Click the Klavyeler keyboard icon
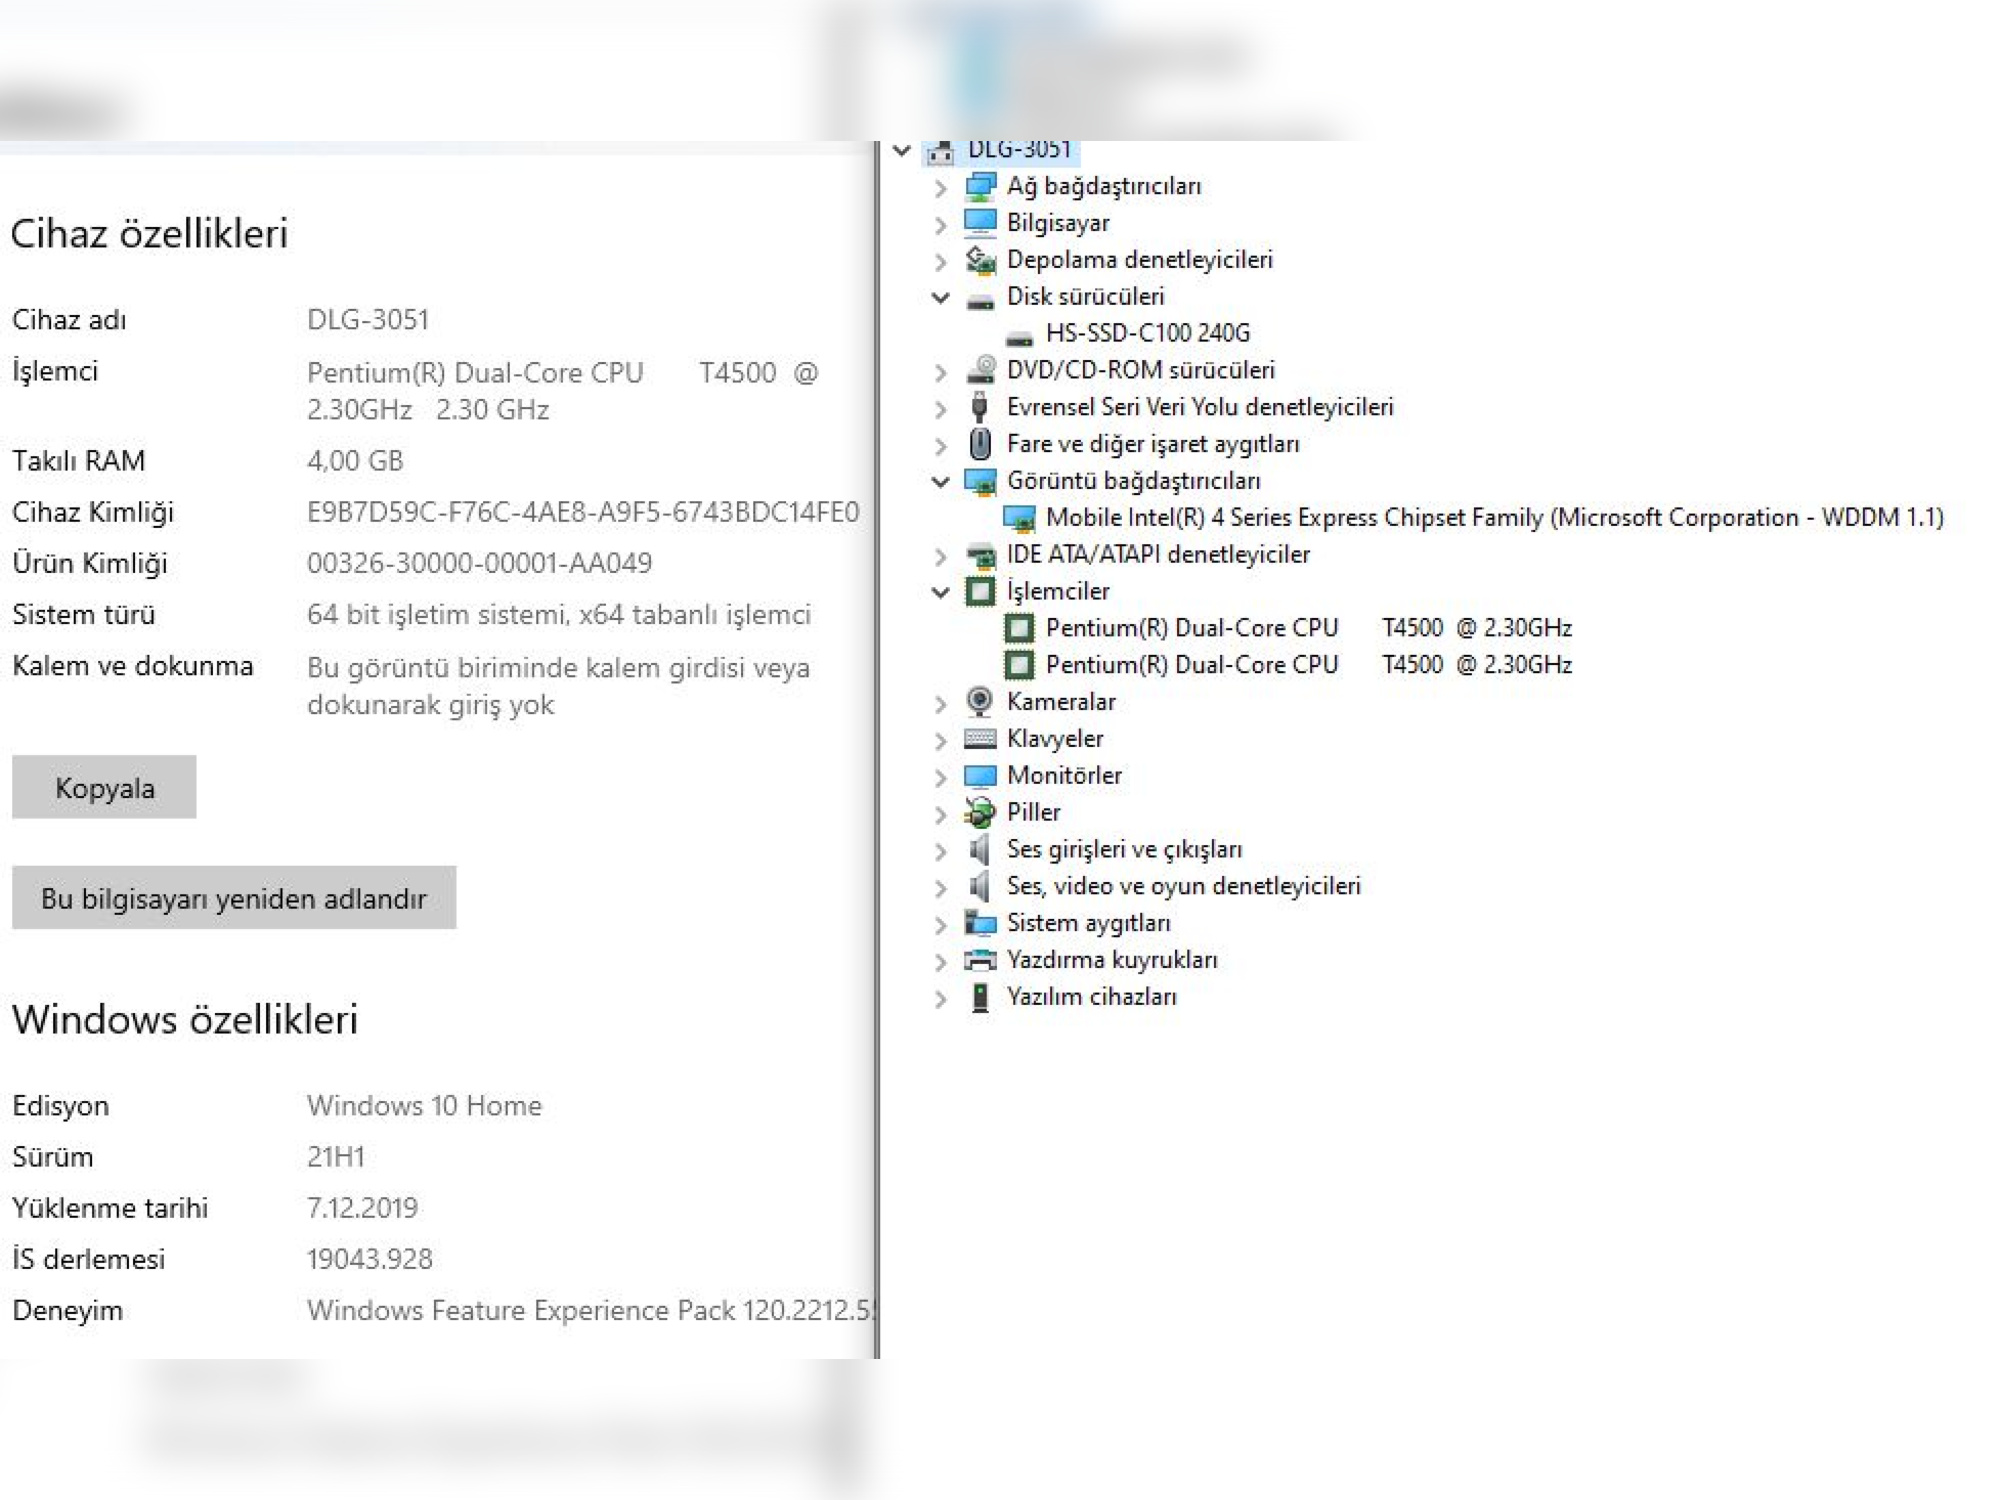The height and width of the screenshot is (1500, 2000). [980, 739]
